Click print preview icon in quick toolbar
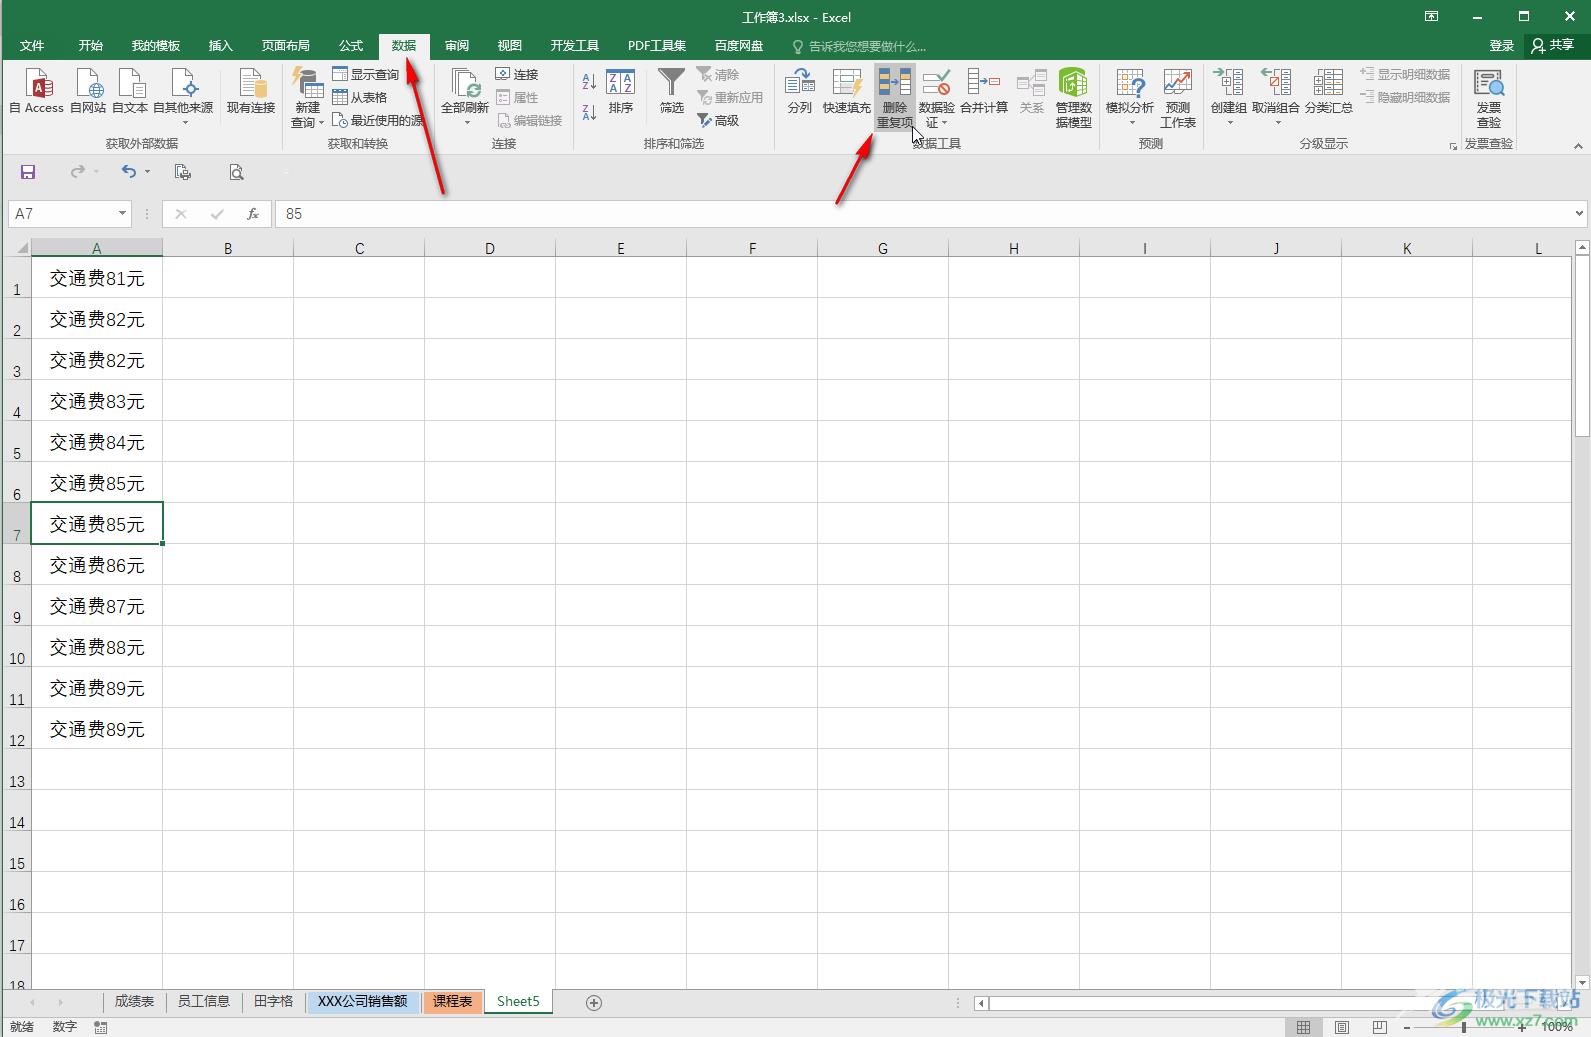 236,172
